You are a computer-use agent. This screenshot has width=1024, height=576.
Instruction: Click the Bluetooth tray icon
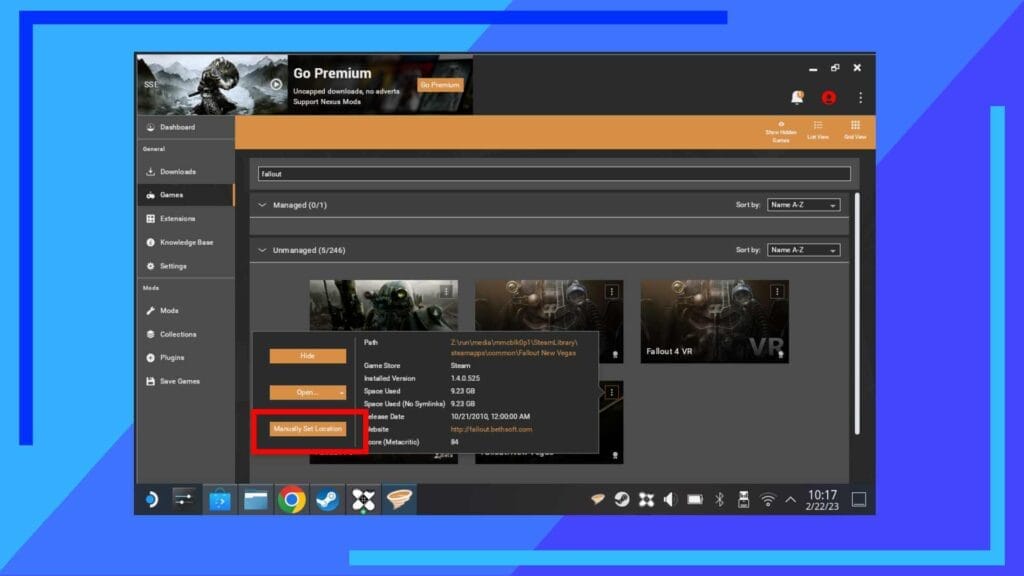tap(719, 500)
